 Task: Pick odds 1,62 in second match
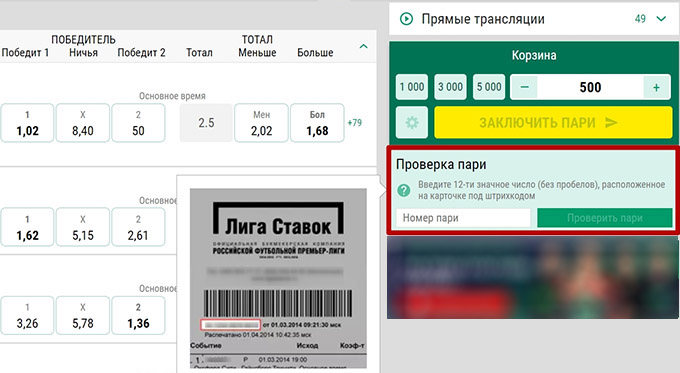click(x=27, y=227)
